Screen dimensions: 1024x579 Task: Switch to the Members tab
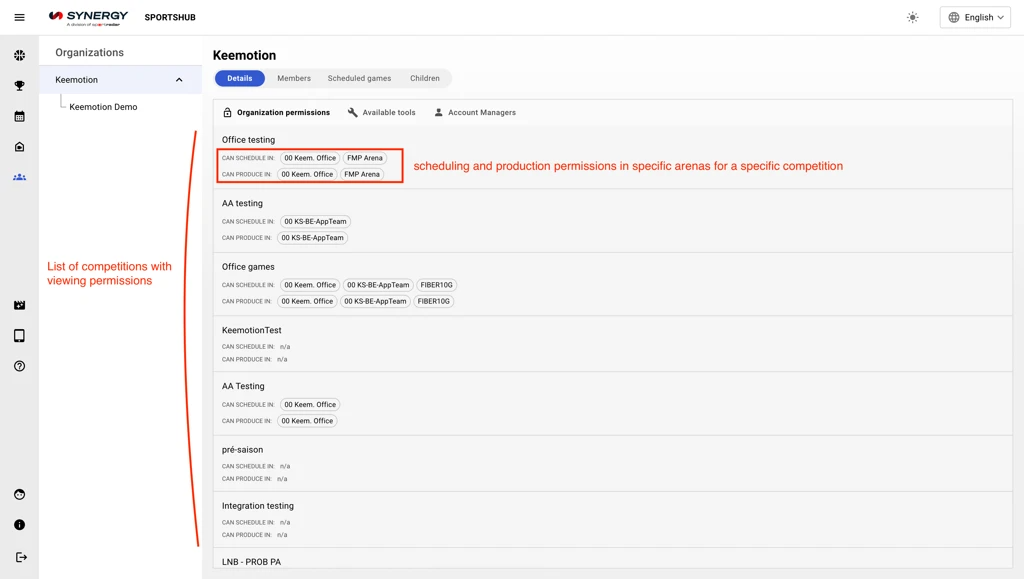click(x=294, y=78)
